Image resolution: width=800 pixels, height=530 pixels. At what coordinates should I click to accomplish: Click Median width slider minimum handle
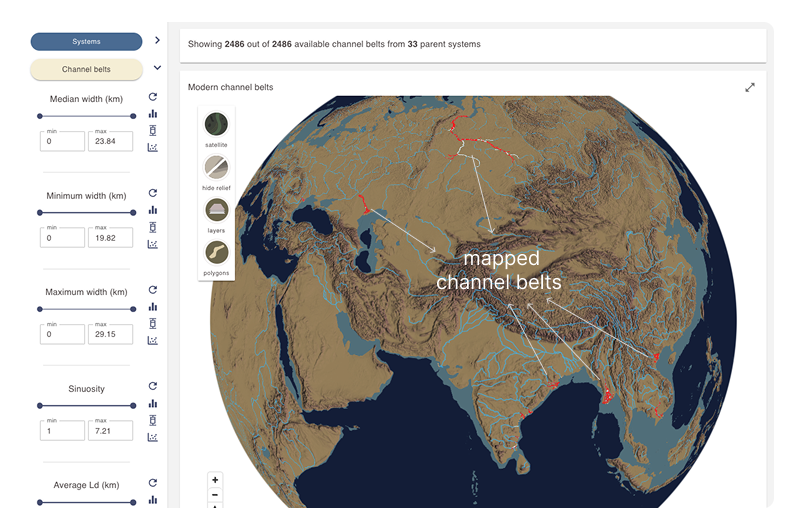point(40,116)
